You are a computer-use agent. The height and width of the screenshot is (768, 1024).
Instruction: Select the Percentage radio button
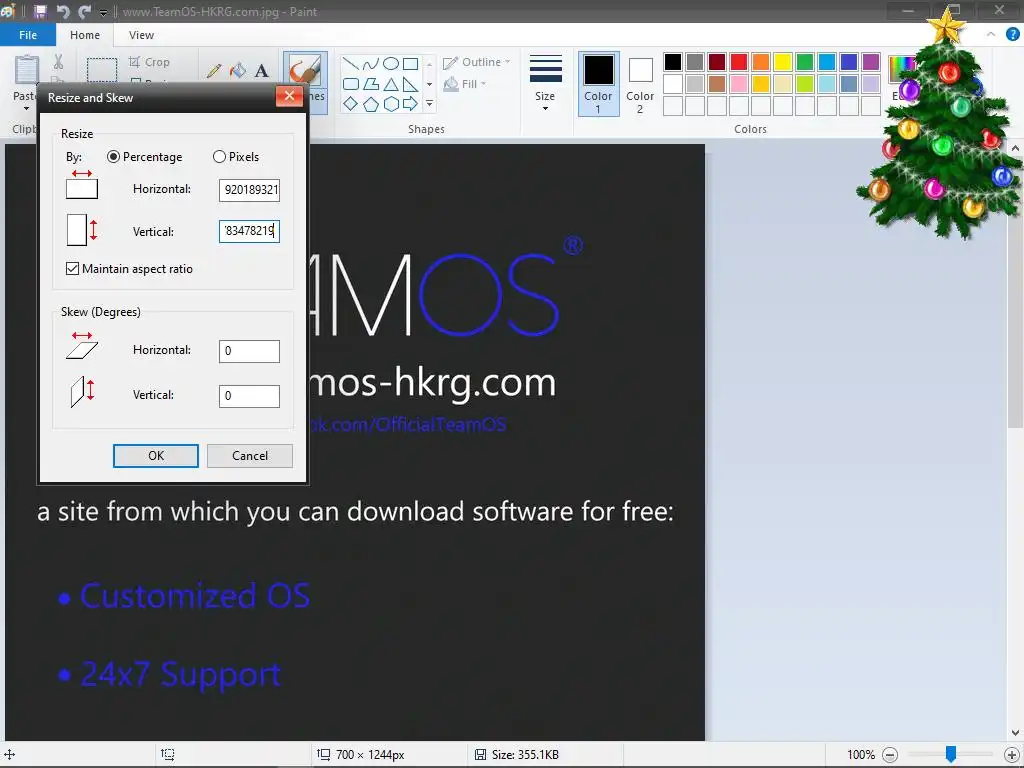point(113,157)
